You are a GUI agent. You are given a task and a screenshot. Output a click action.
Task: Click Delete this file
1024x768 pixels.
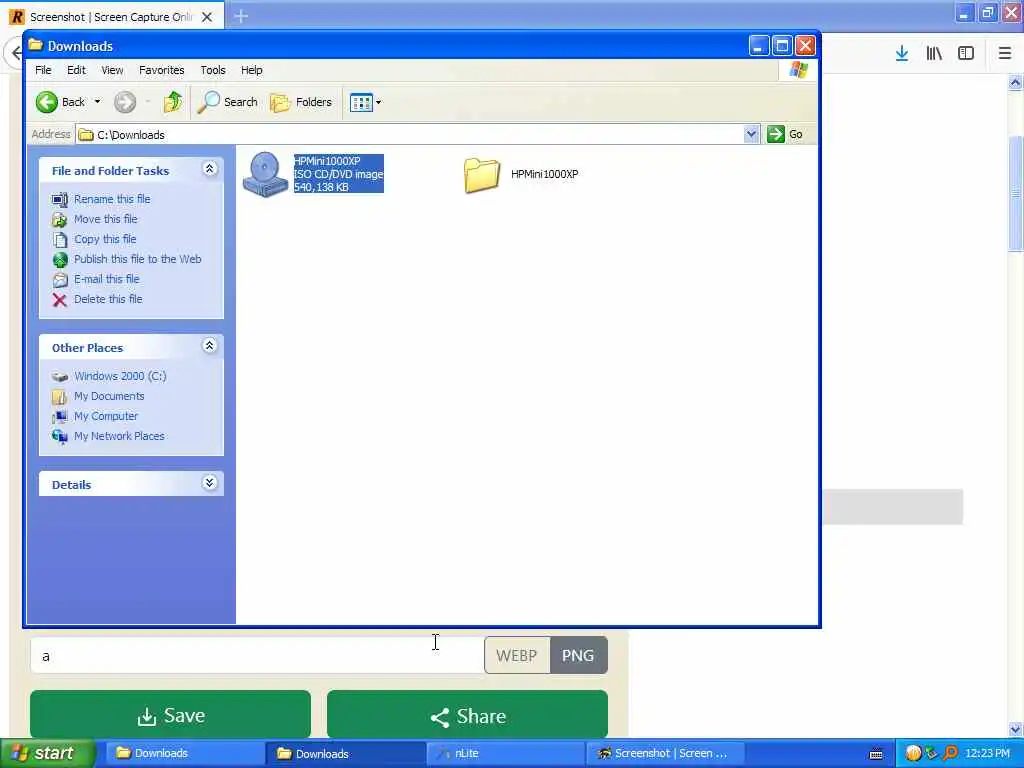(108, 299)
